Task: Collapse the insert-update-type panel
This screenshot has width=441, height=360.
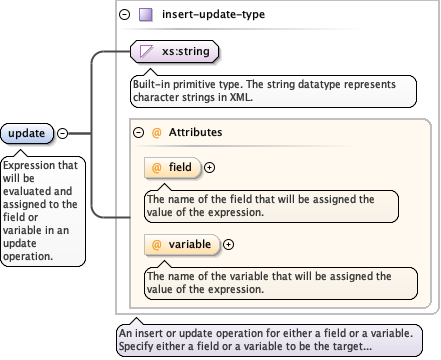Action: click(125, 15)
